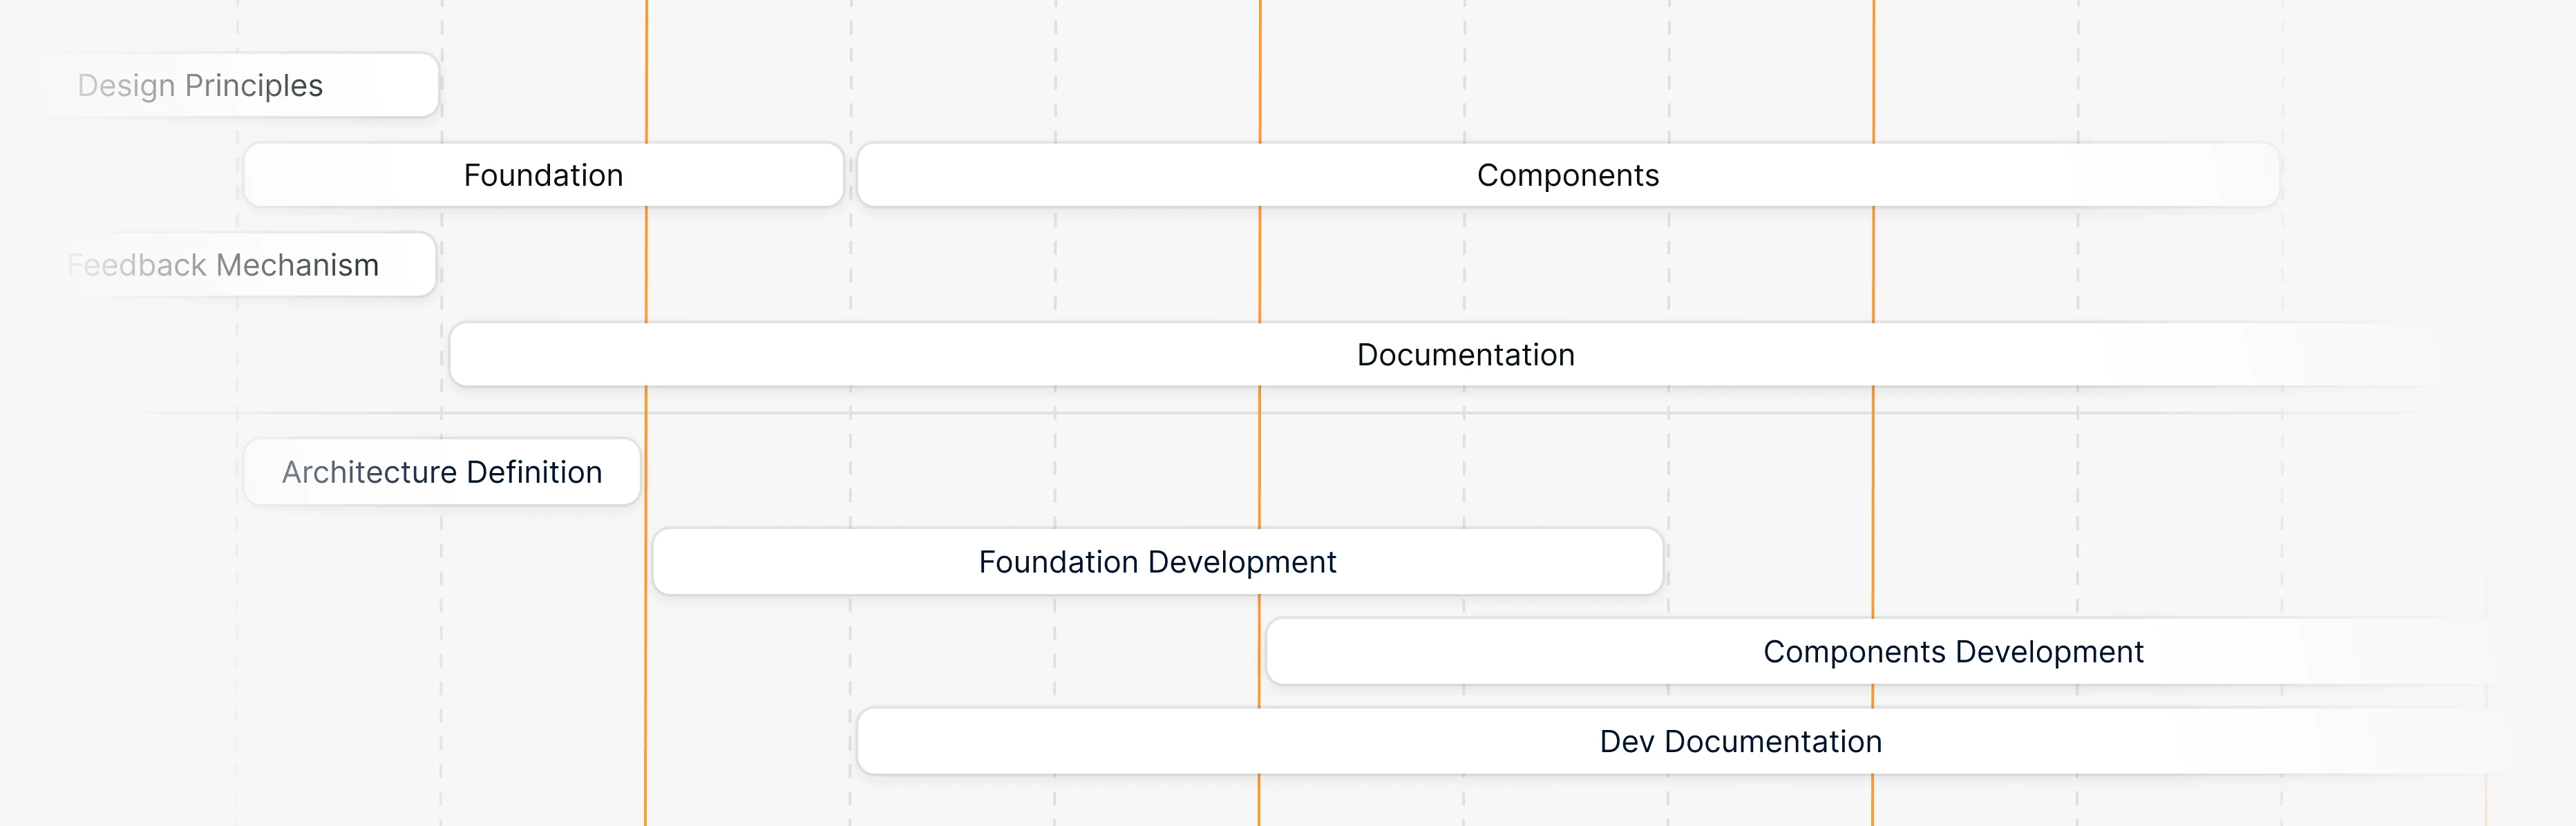This screenshot has height=826, width=2576.
Task: Select the Foundation Development bar
Action: pyautogui.click(x=1158, y=562)
